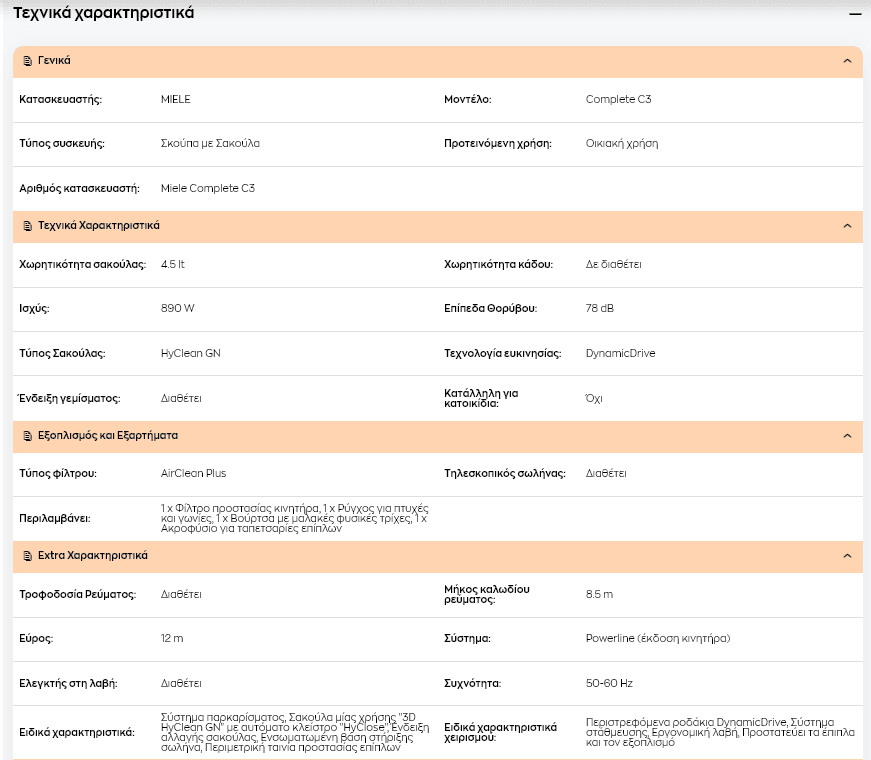This screenshot has width=871, height=760.
Task: Click the Complete C3 model value
Action: coord(618,99)
